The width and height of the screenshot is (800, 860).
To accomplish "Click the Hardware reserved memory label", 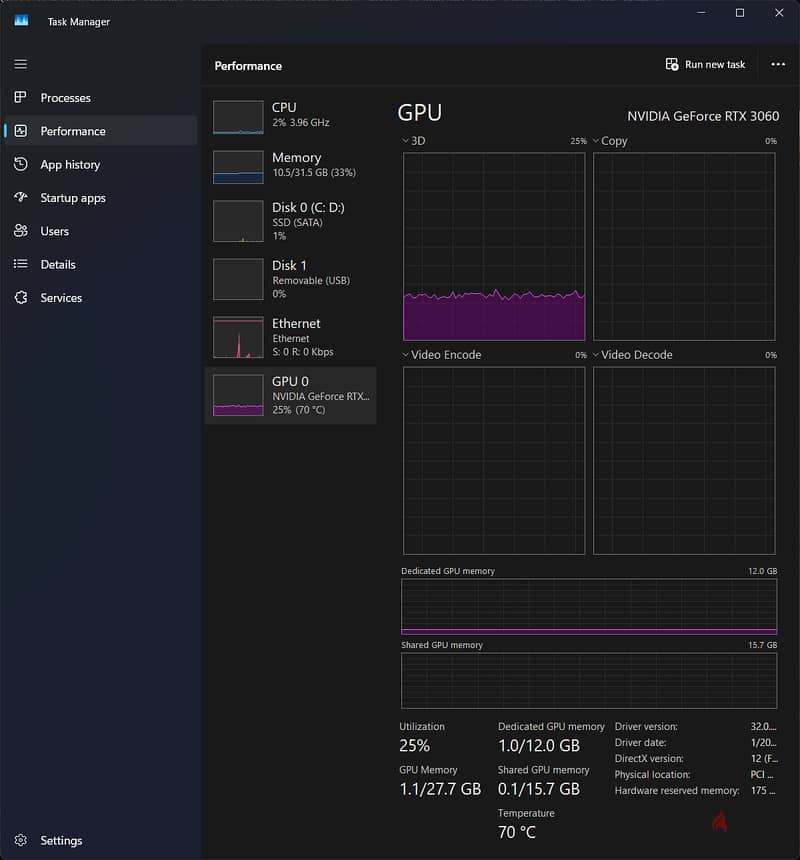I will pos(677,790).
